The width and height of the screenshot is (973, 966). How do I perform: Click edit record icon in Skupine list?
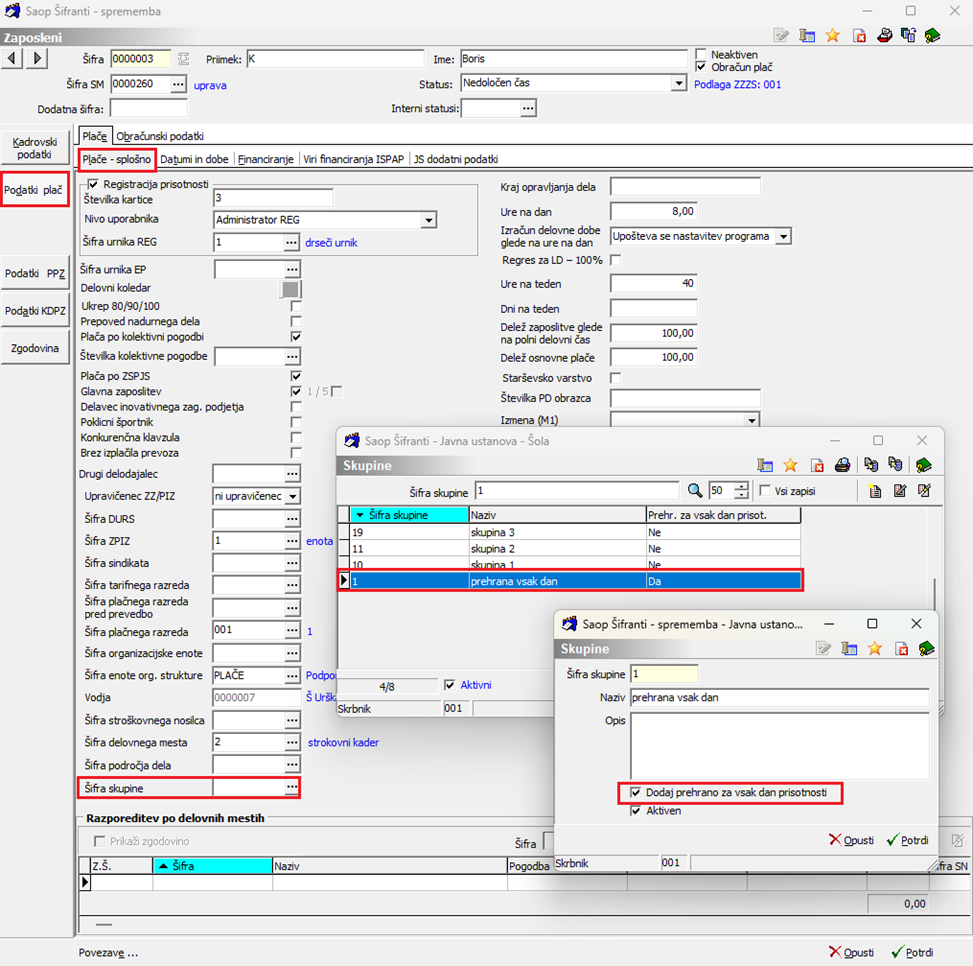900,491
